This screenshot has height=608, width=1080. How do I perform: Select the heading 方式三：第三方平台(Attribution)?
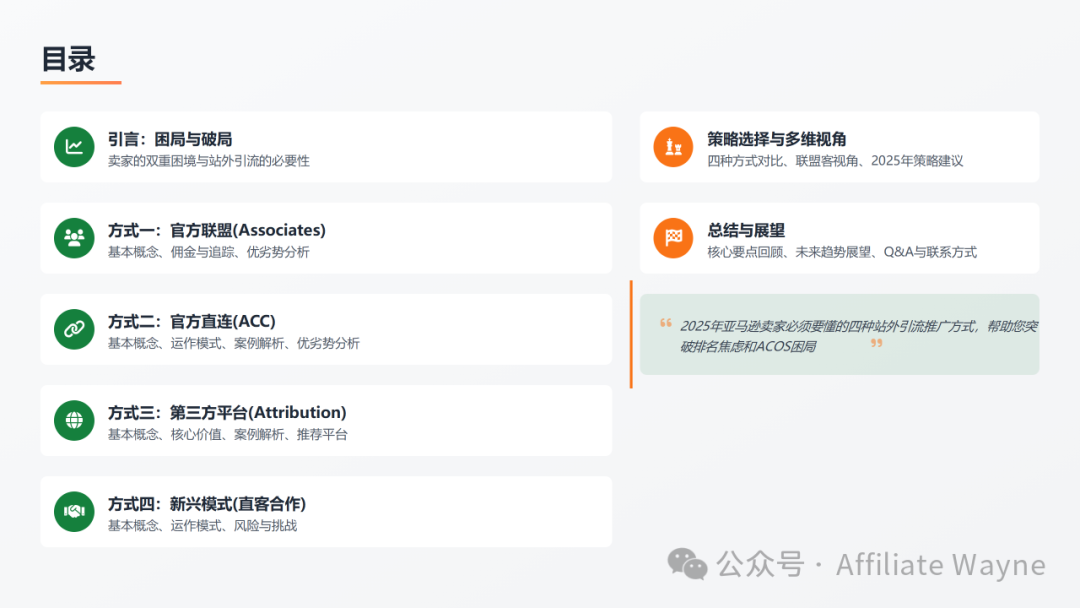pyautogui.click(x=227, y=412)
